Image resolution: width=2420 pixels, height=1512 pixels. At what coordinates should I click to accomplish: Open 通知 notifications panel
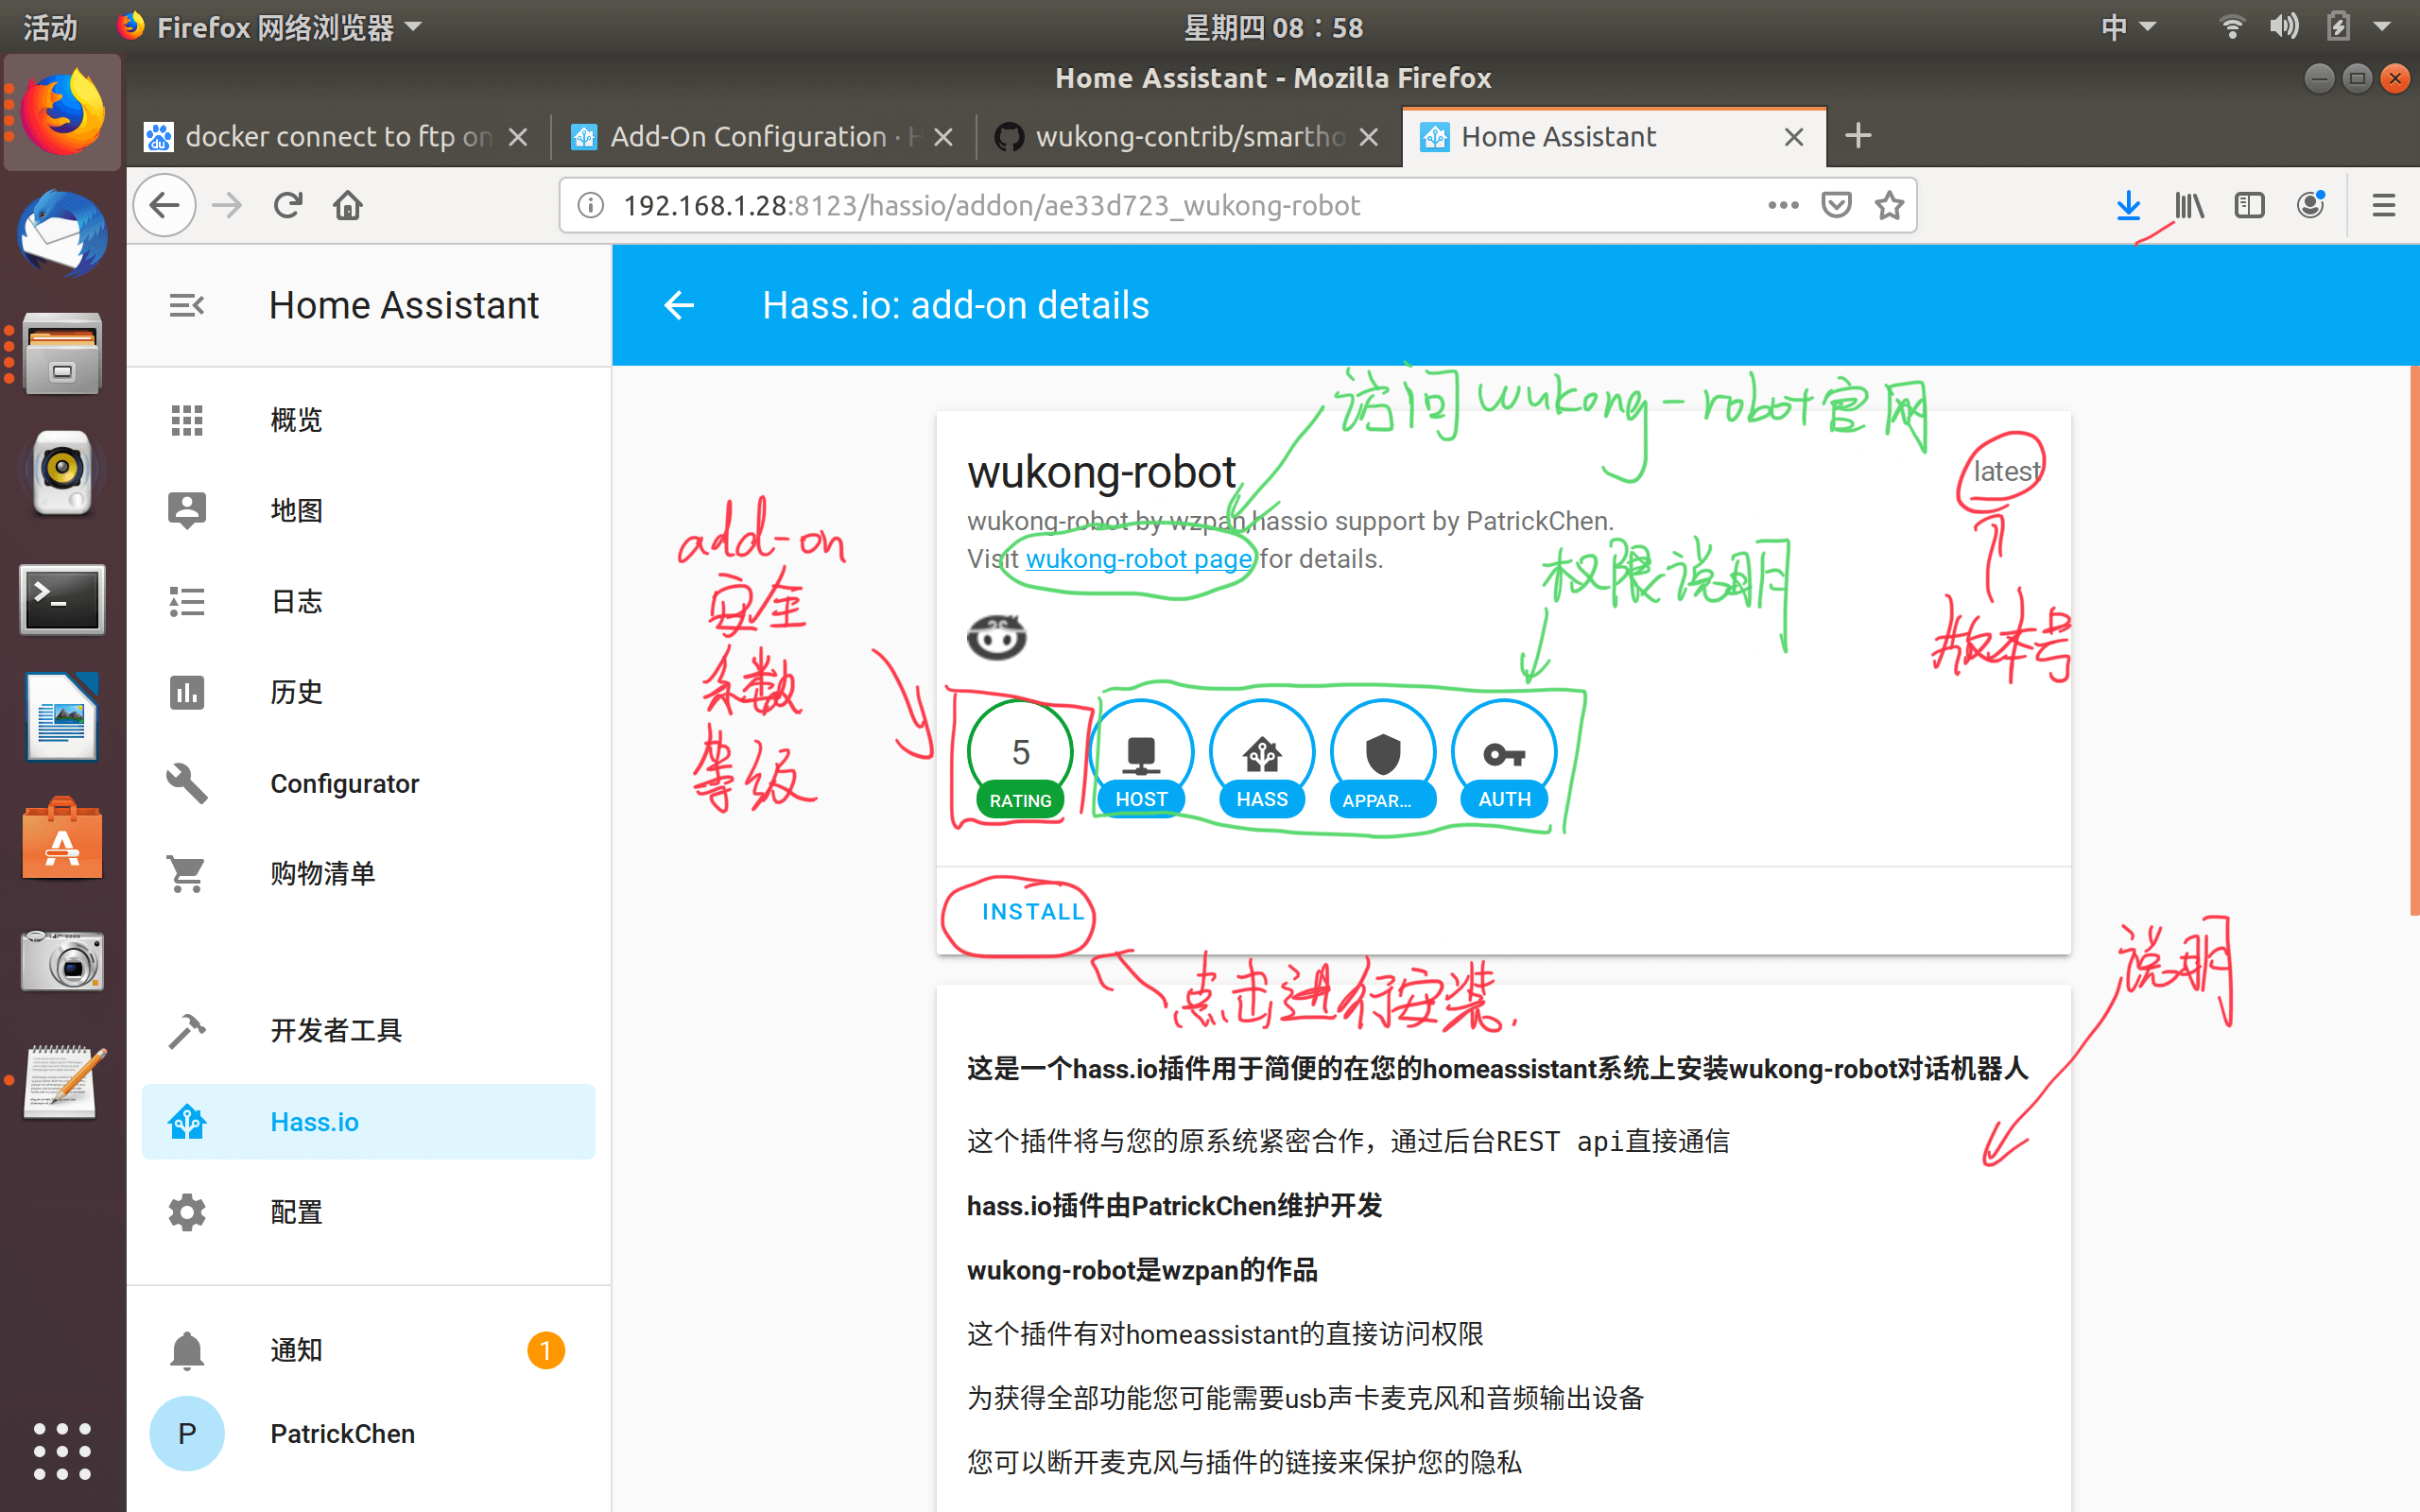point(368,1351)
